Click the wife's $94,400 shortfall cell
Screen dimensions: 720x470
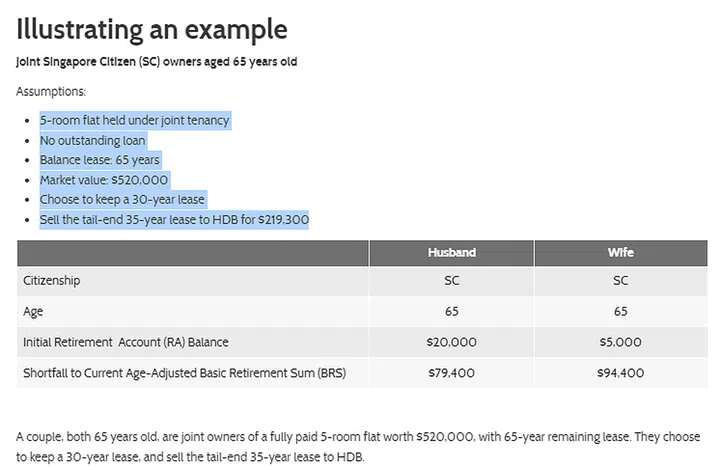coord(620,373)
